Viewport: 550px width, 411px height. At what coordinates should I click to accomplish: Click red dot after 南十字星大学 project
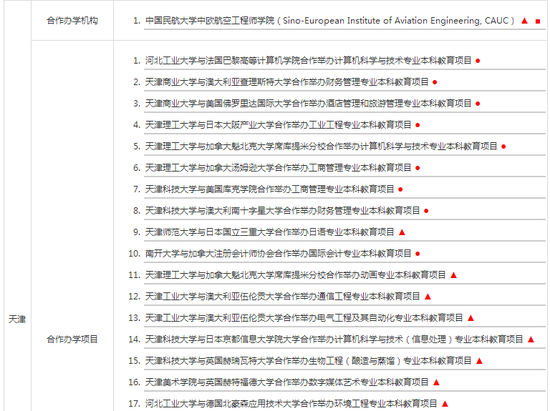click(426, 211)
